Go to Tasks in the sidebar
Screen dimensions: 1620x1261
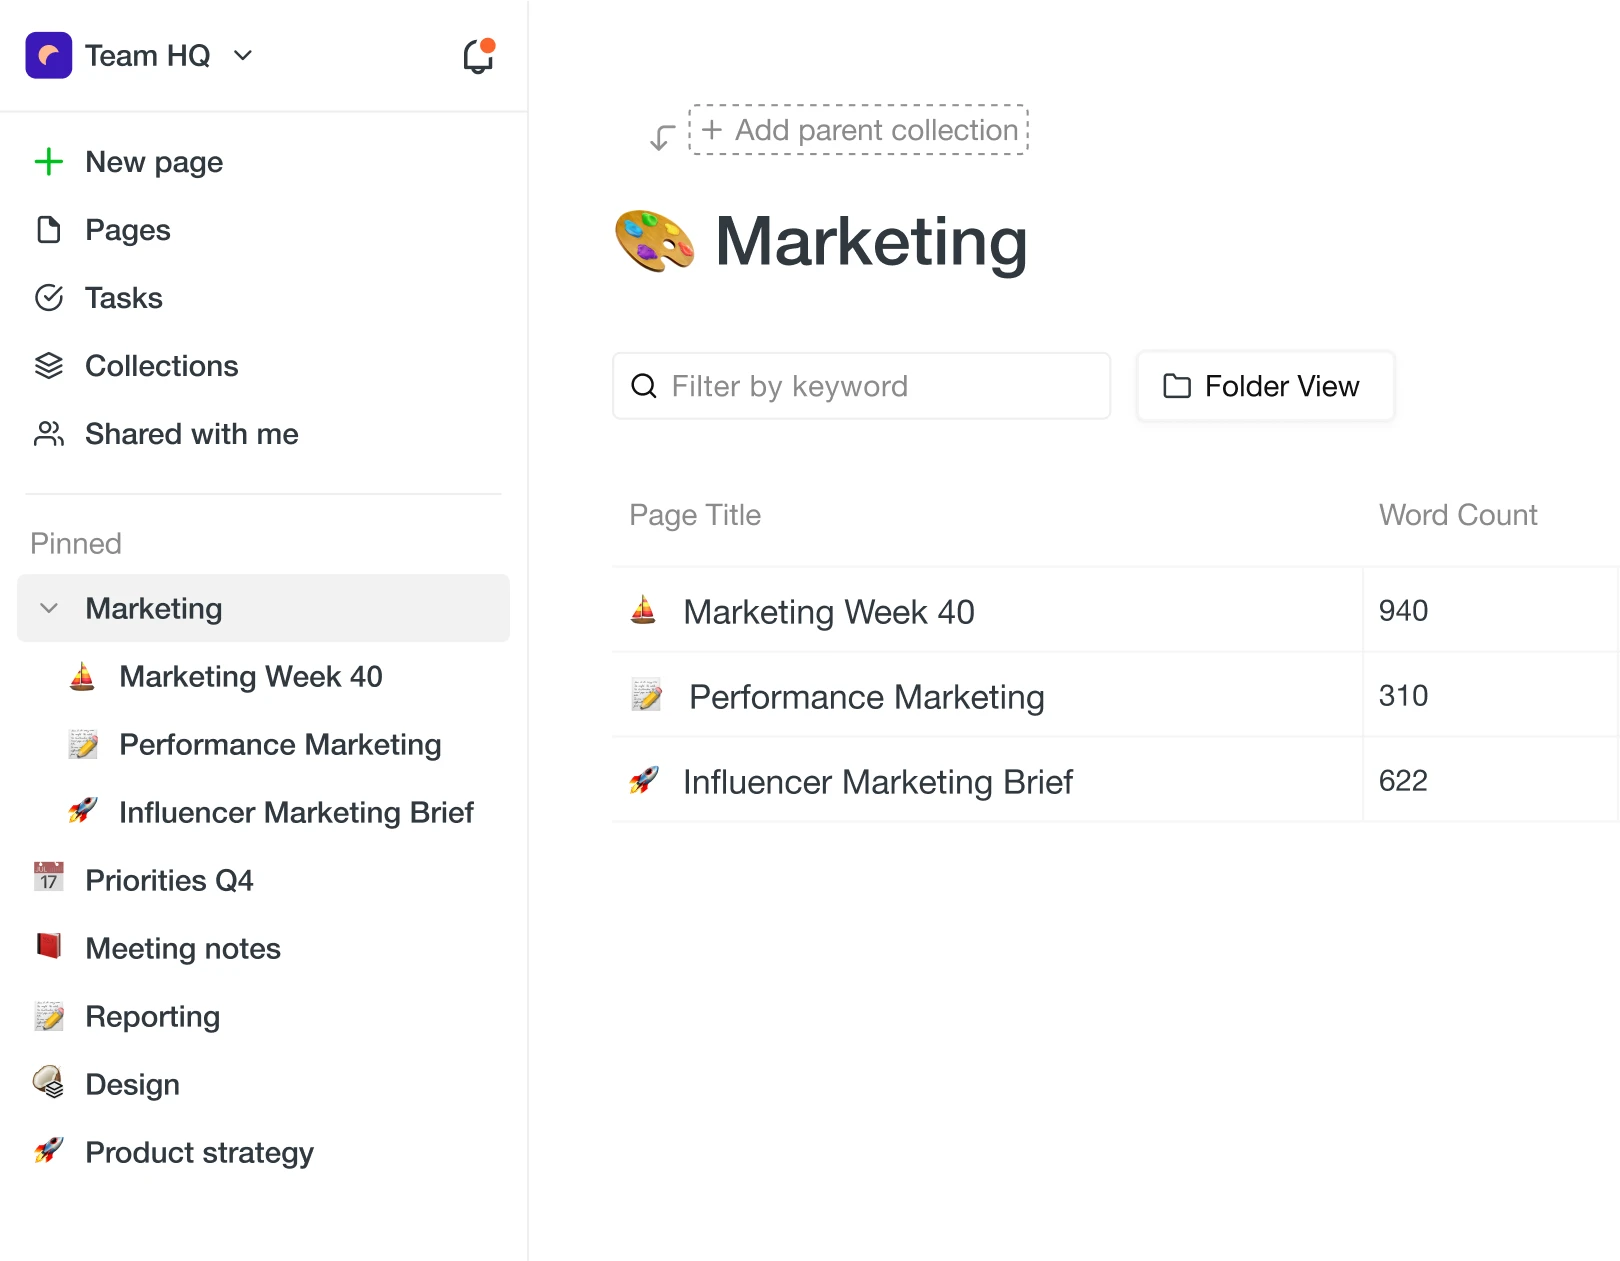(123, 298)
